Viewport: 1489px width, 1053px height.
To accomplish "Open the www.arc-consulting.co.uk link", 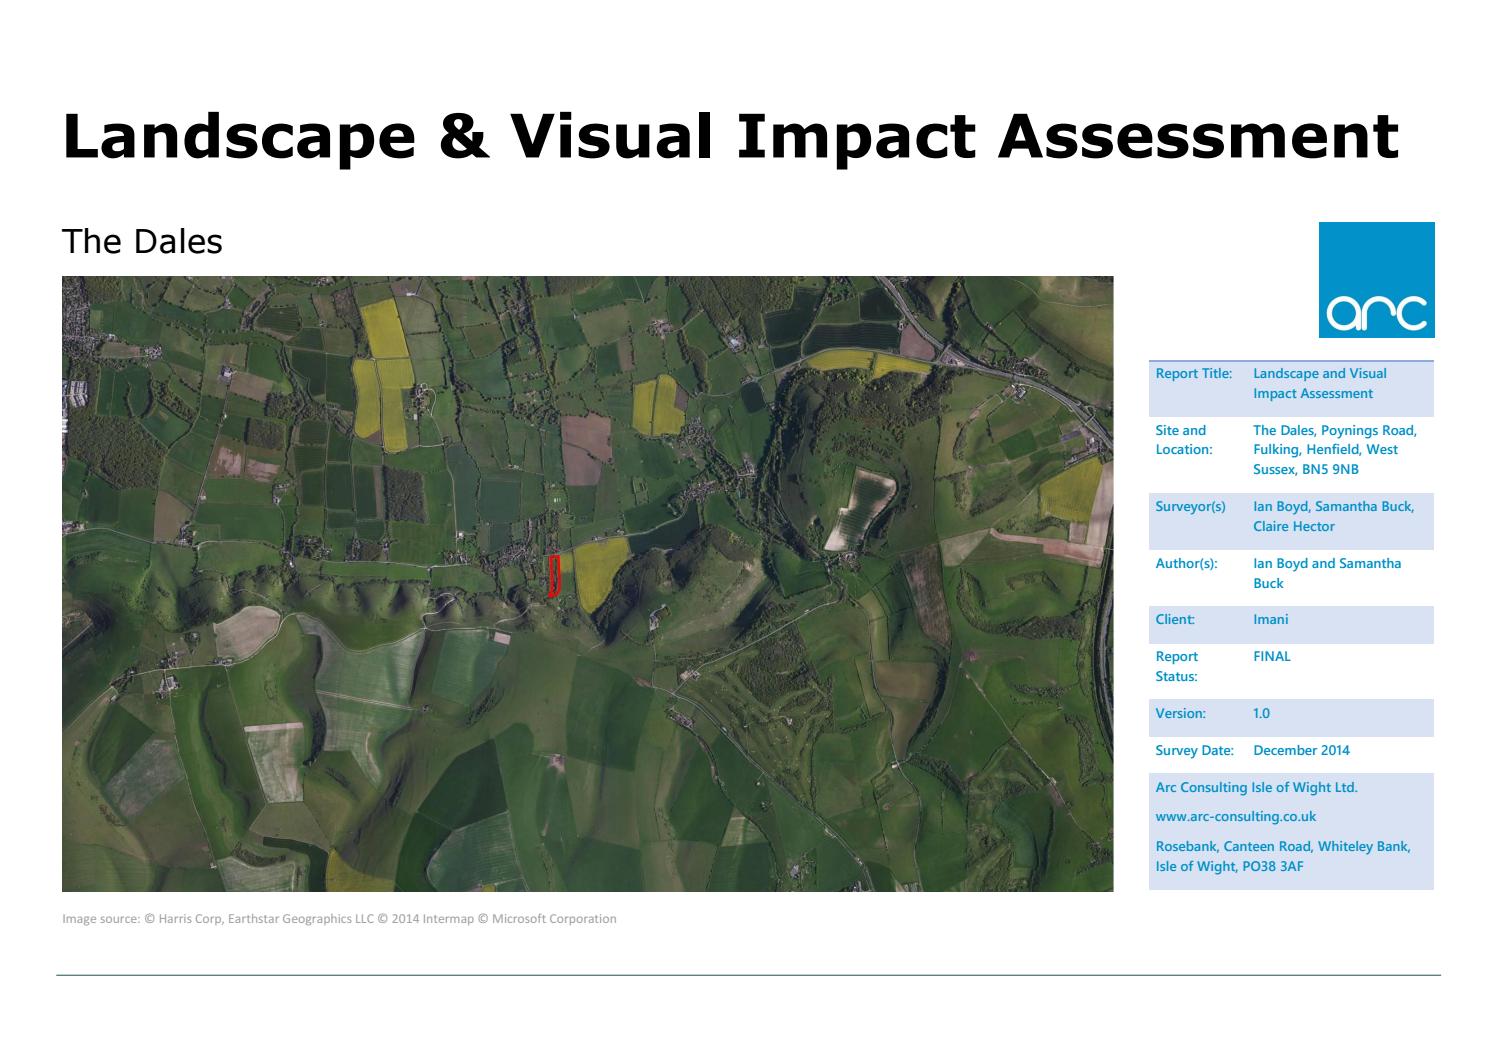I will coord(1237,816).
